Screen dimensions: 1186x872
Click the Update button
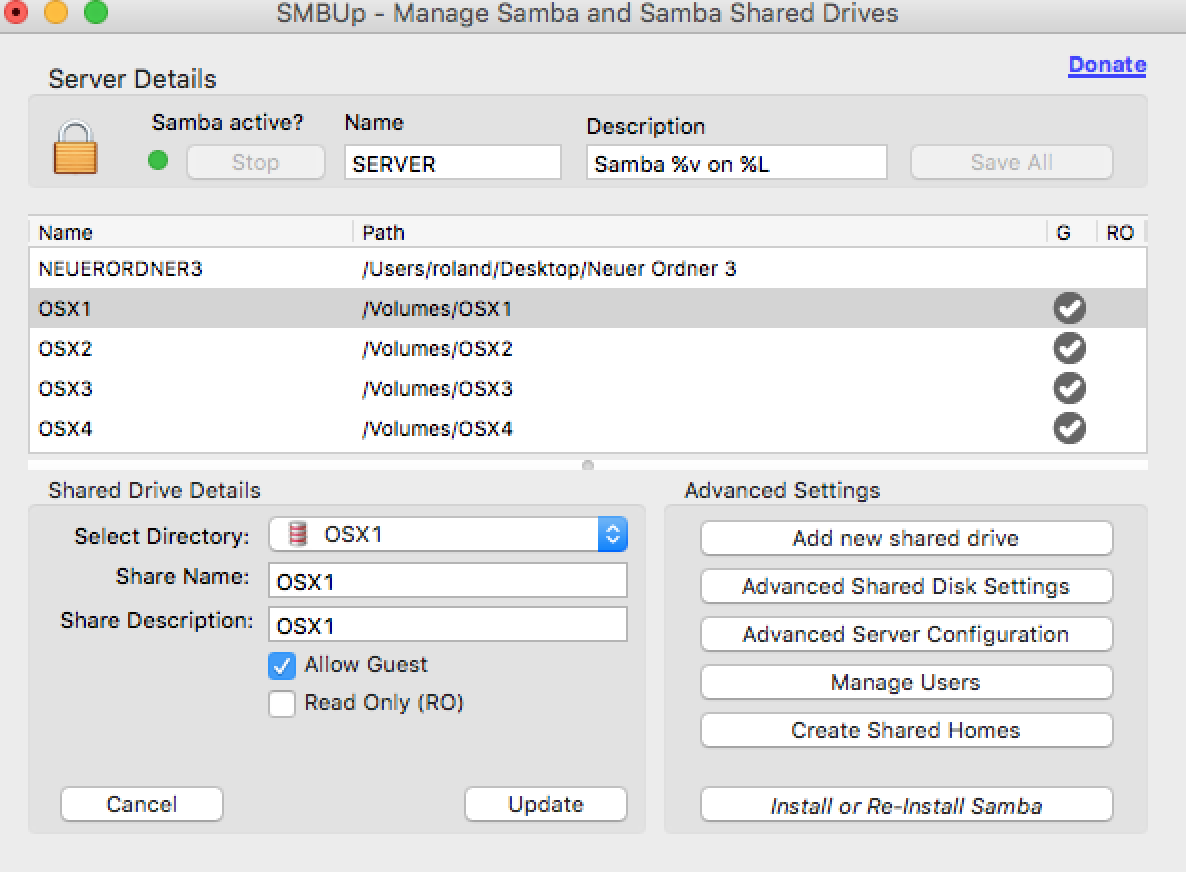coord(545,804)
